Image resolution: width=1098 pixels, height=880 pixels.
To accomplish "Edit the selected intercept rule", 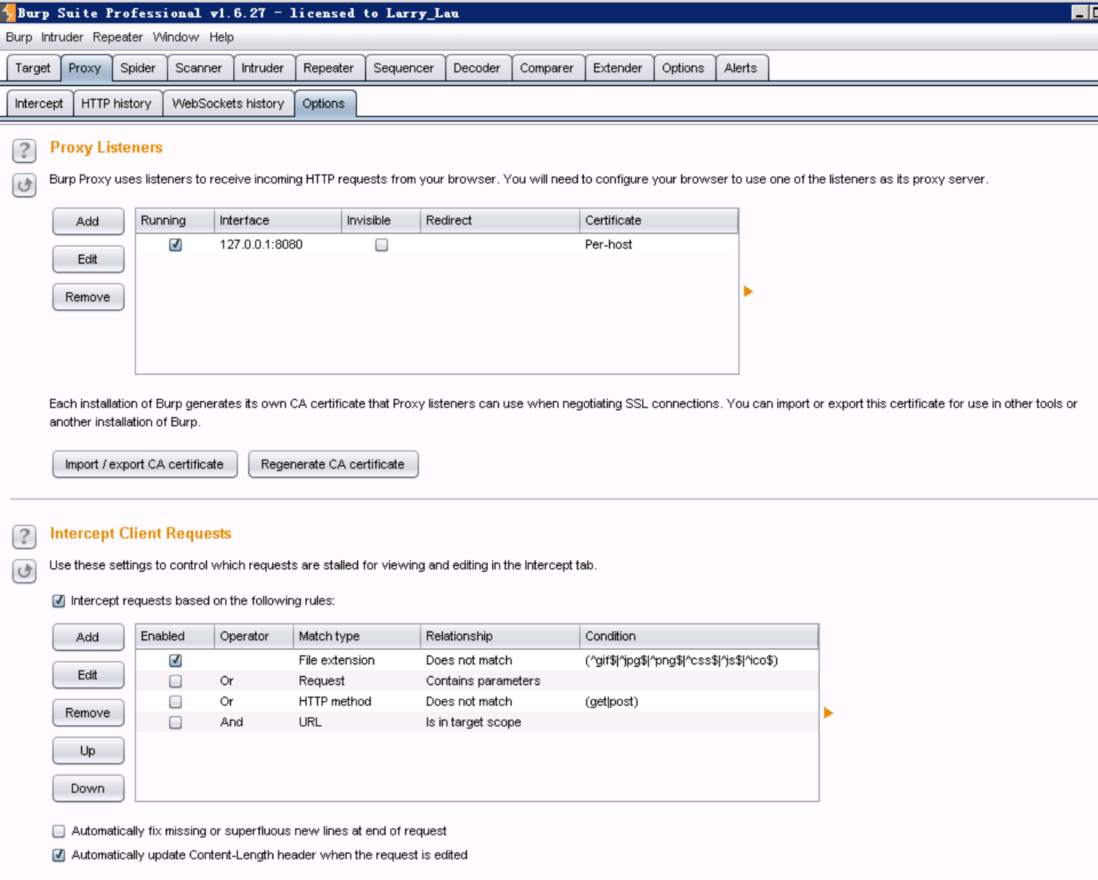I will pyautogui.click(x=88, y=675).
